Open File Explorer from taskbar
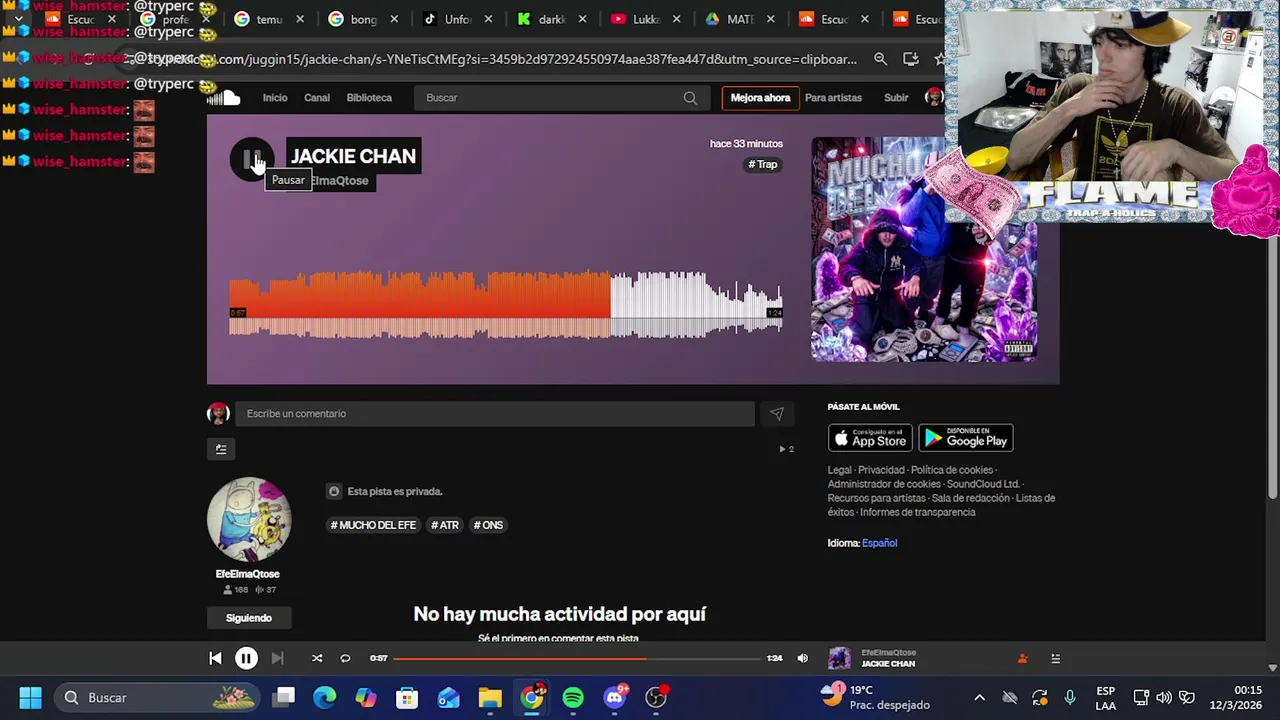 click(489, 697)
